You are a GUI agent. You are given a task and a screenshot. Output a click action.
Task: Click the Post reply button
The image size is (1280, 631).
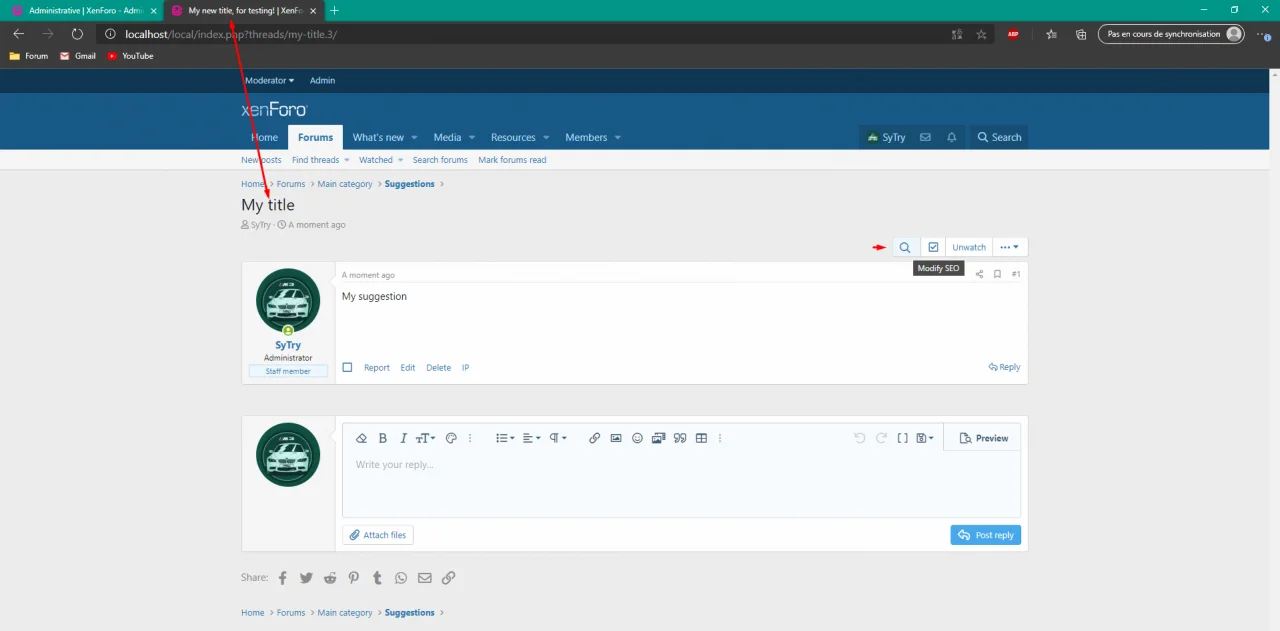tap(985, 535)
